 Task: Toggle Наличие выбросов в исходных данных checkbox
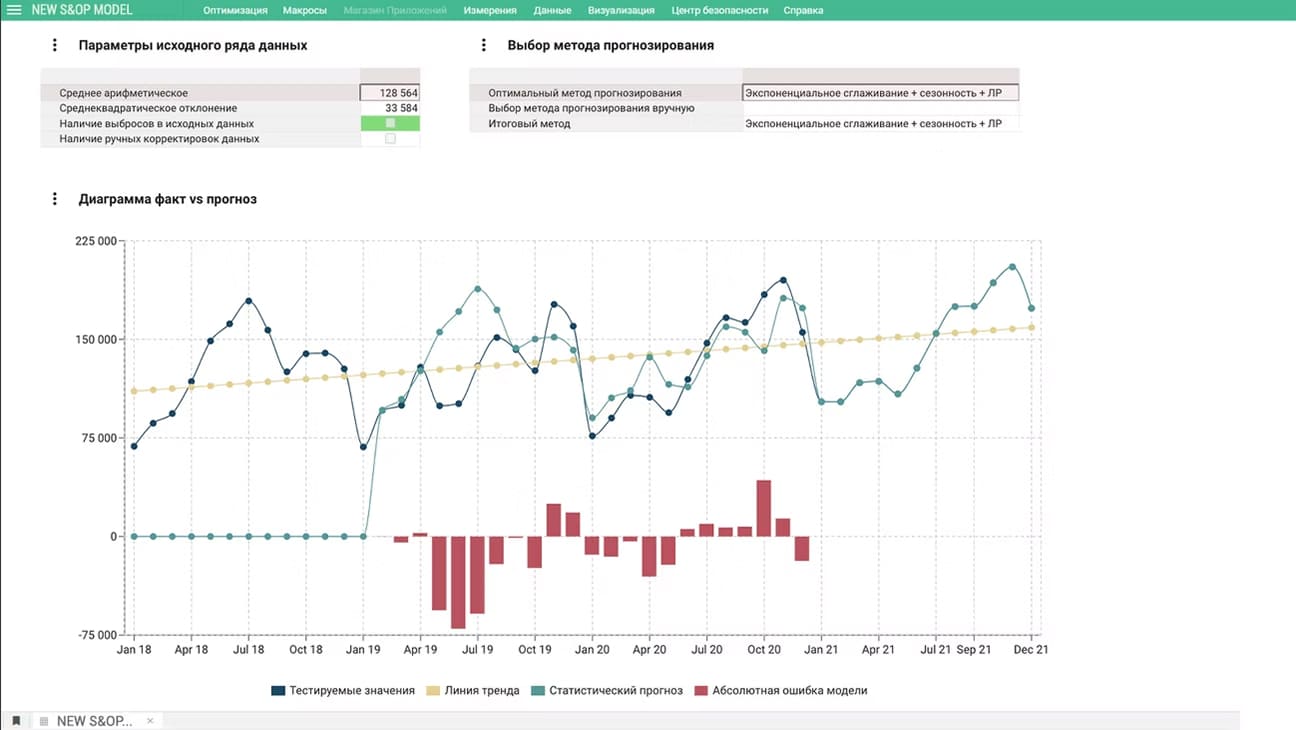coord(390,123)
